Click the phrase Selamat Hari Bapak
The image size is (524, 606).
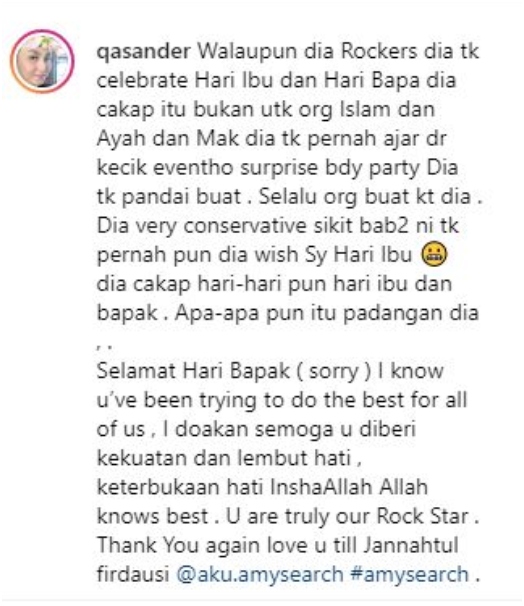(193, 371)
